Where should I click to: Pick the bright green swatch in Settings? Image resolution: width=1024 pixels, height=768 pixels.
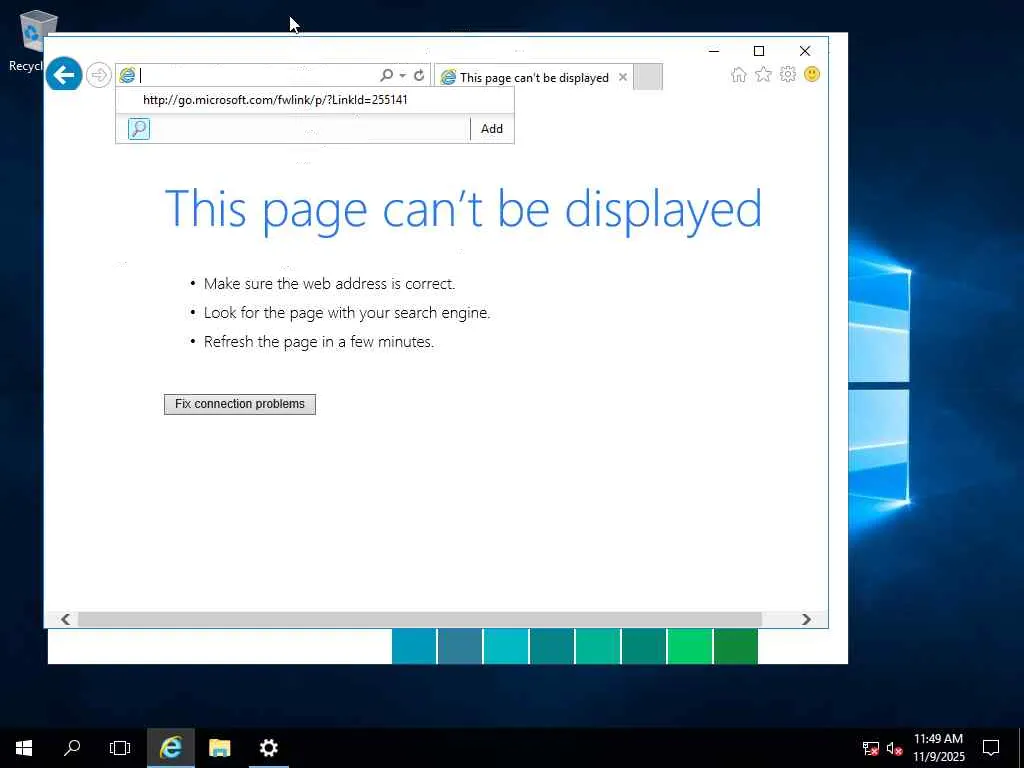[x=690, y=646]
